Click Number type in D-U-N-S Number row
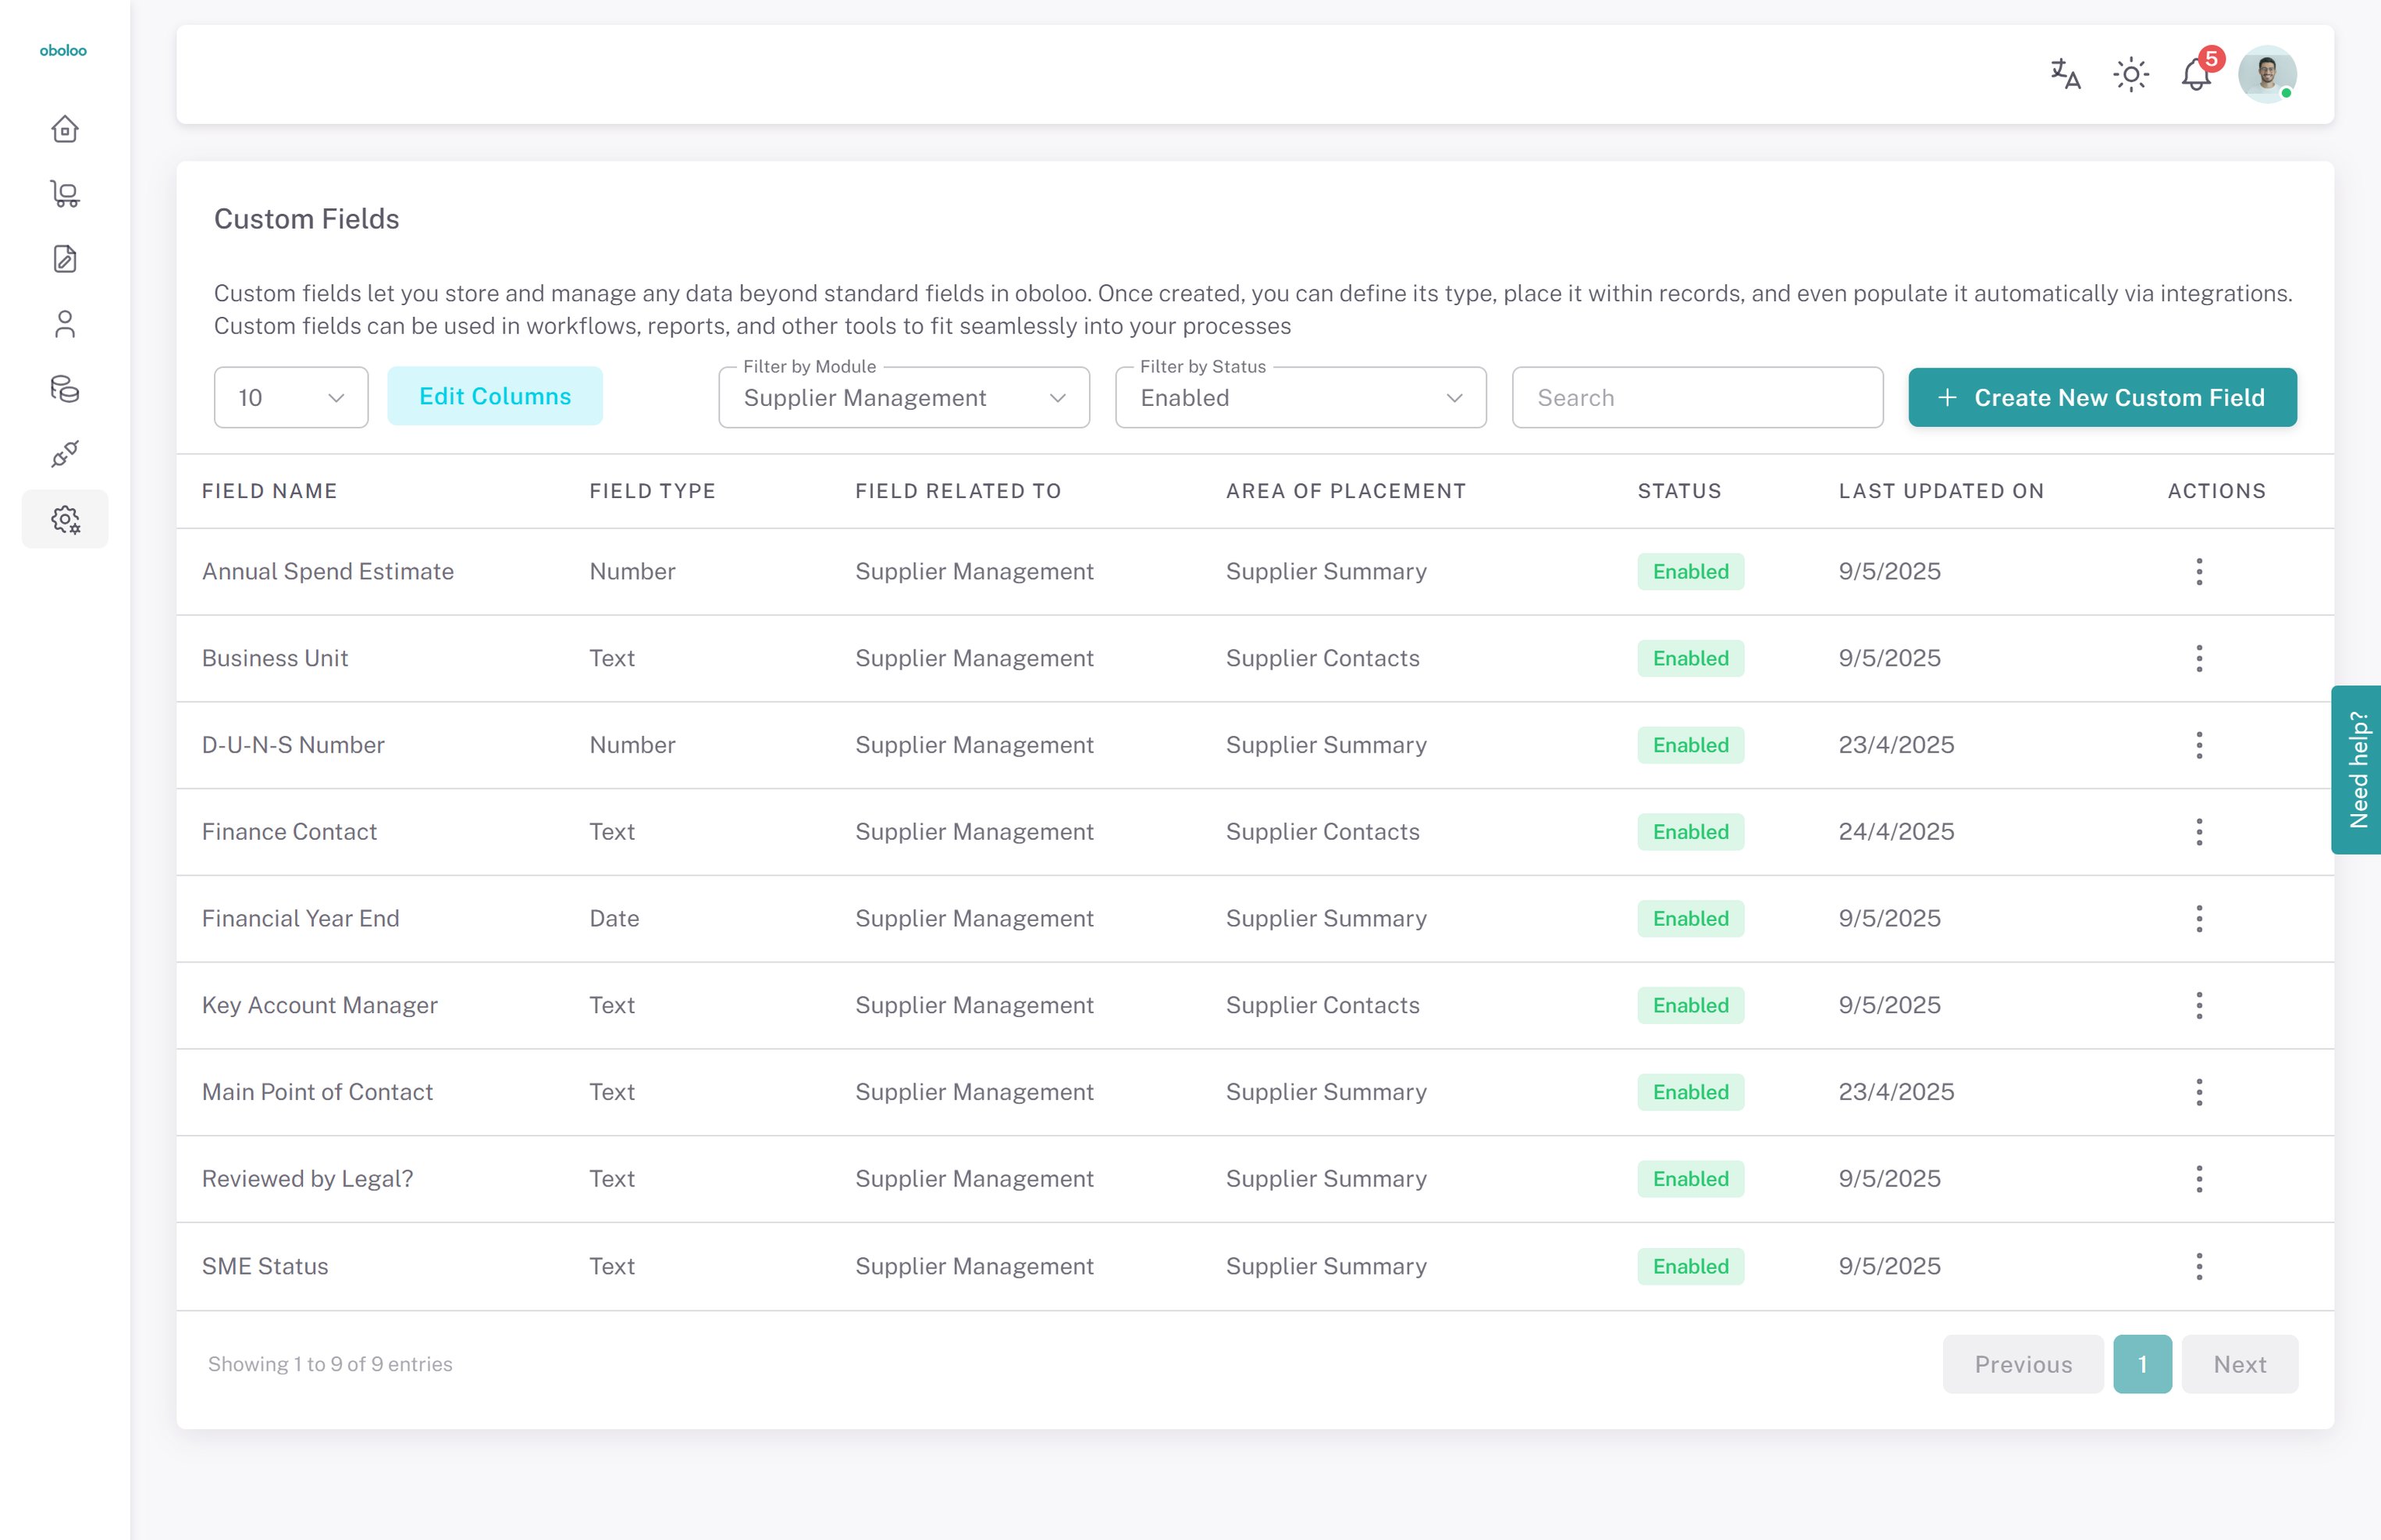Image resolution: width=2381 pixels, height=1540 pixels. pyautogui.click(x=632, y=745)
